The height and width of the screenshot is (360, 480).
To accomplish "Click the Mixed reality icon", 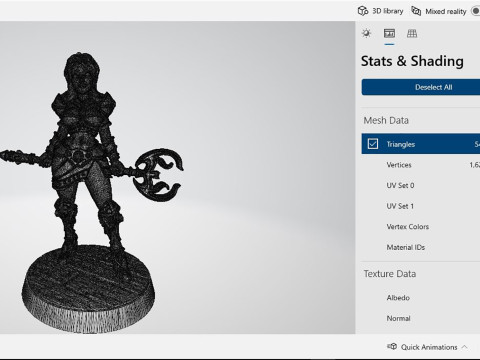I will point(416,11).
